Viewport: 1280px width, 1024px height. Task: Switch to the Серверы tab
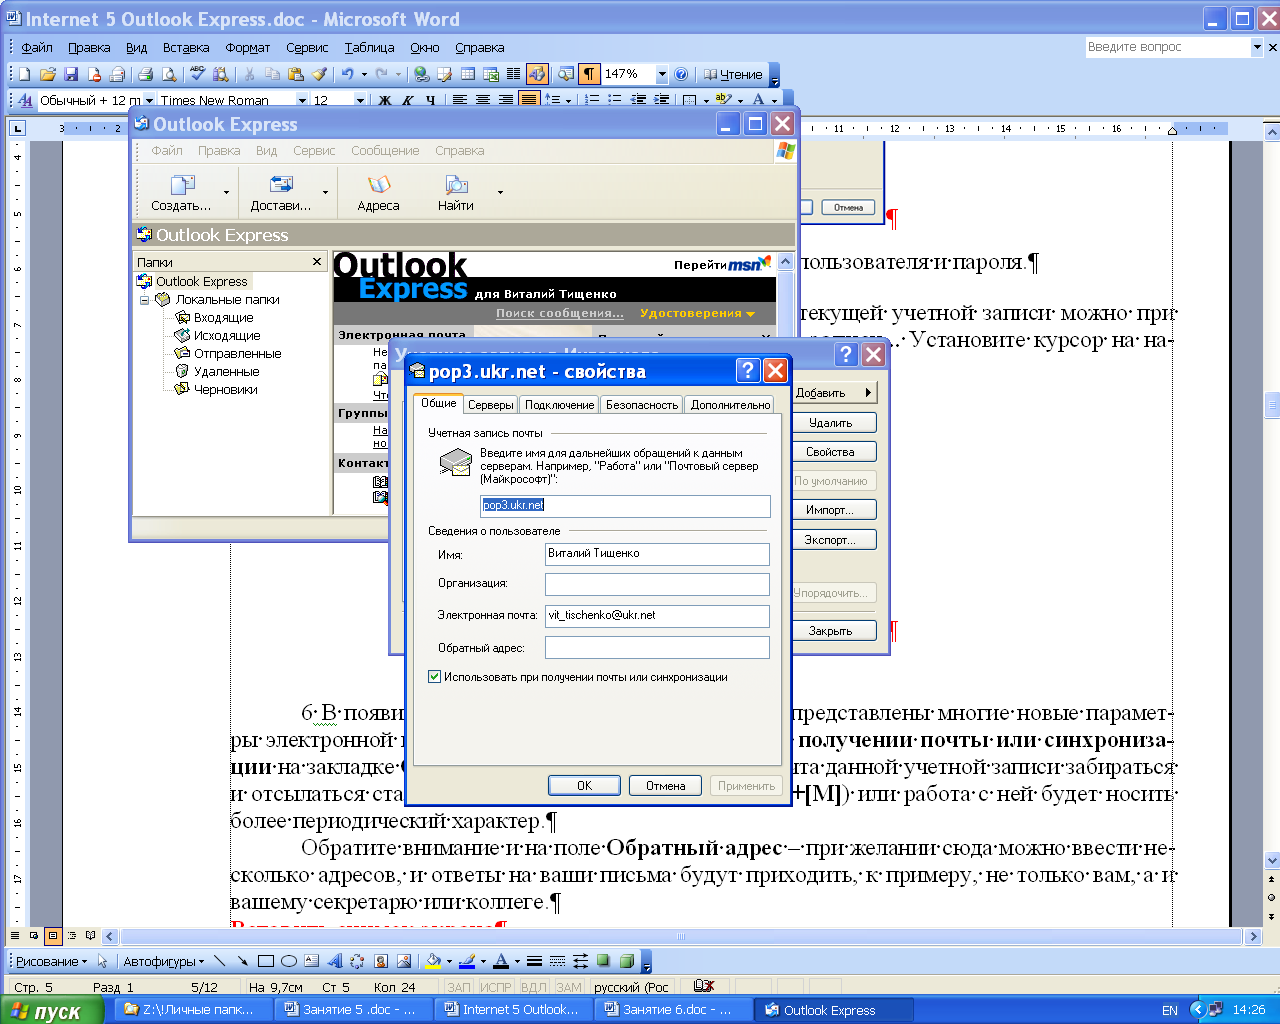pyautogui.click(x=491, y=405)
